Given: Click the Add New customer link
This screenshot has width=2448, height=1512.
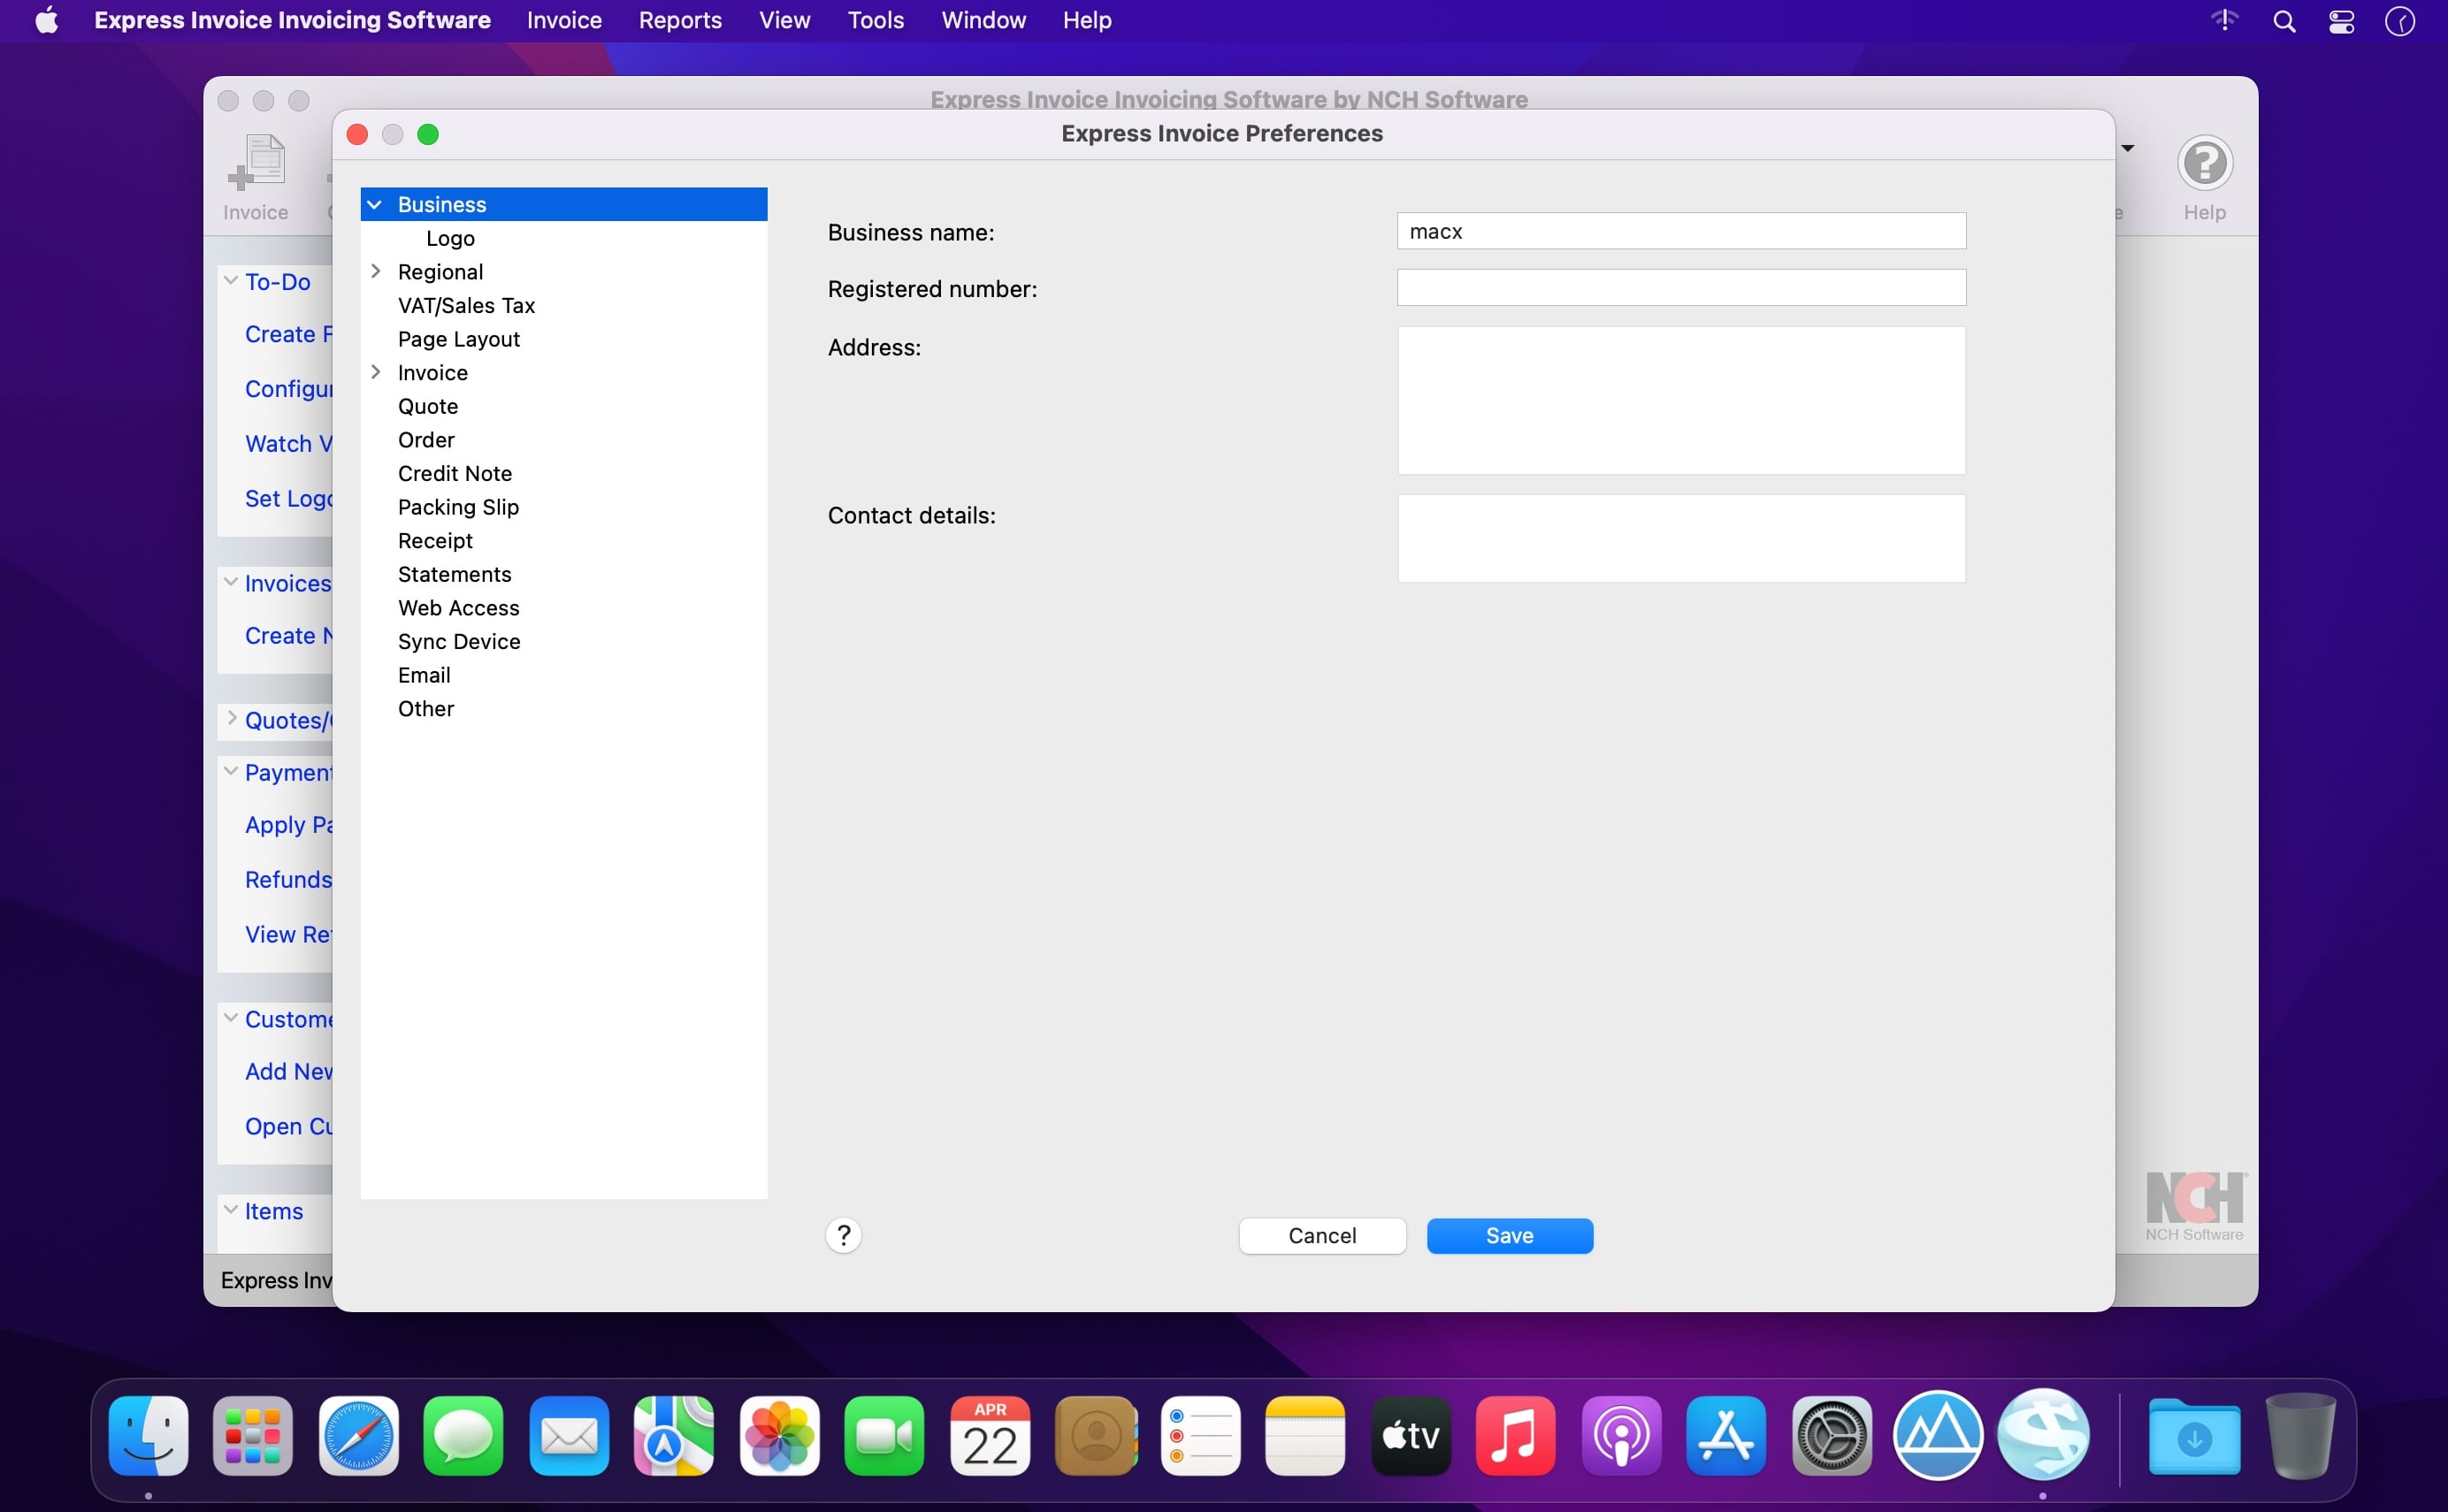Looking at the screenshot, I should (288, 1071).
